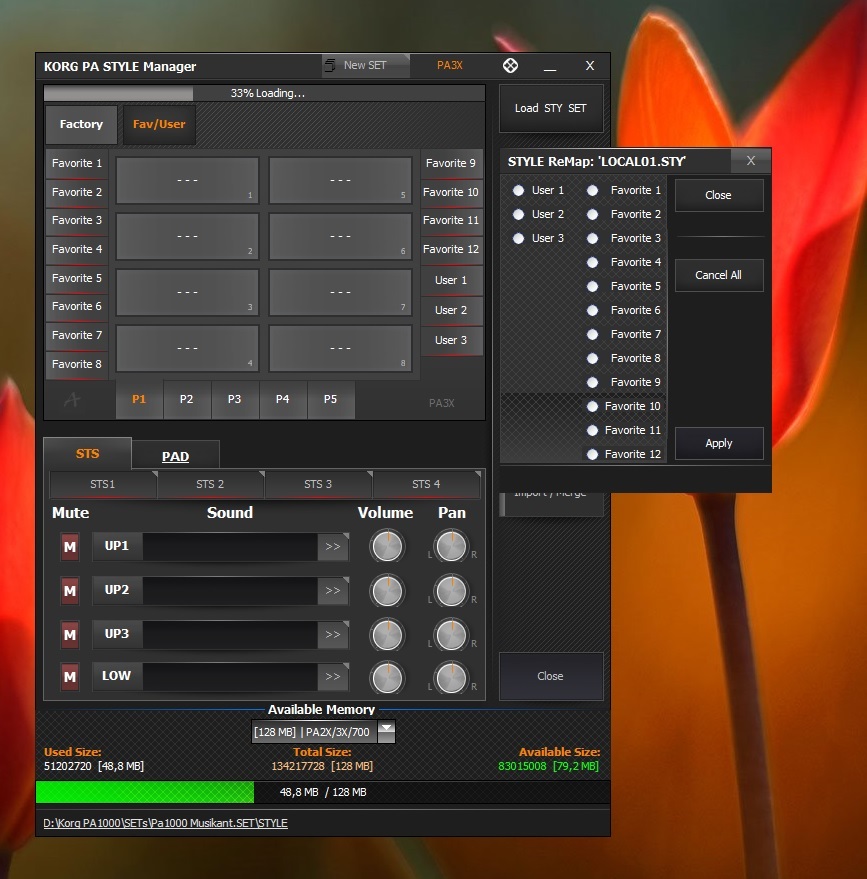Select Favorite 12 radio in ReMap dialog
Image resolution: width=867 pixels, height=879 pixels.
pyautogui.click(x=592, y=455)
